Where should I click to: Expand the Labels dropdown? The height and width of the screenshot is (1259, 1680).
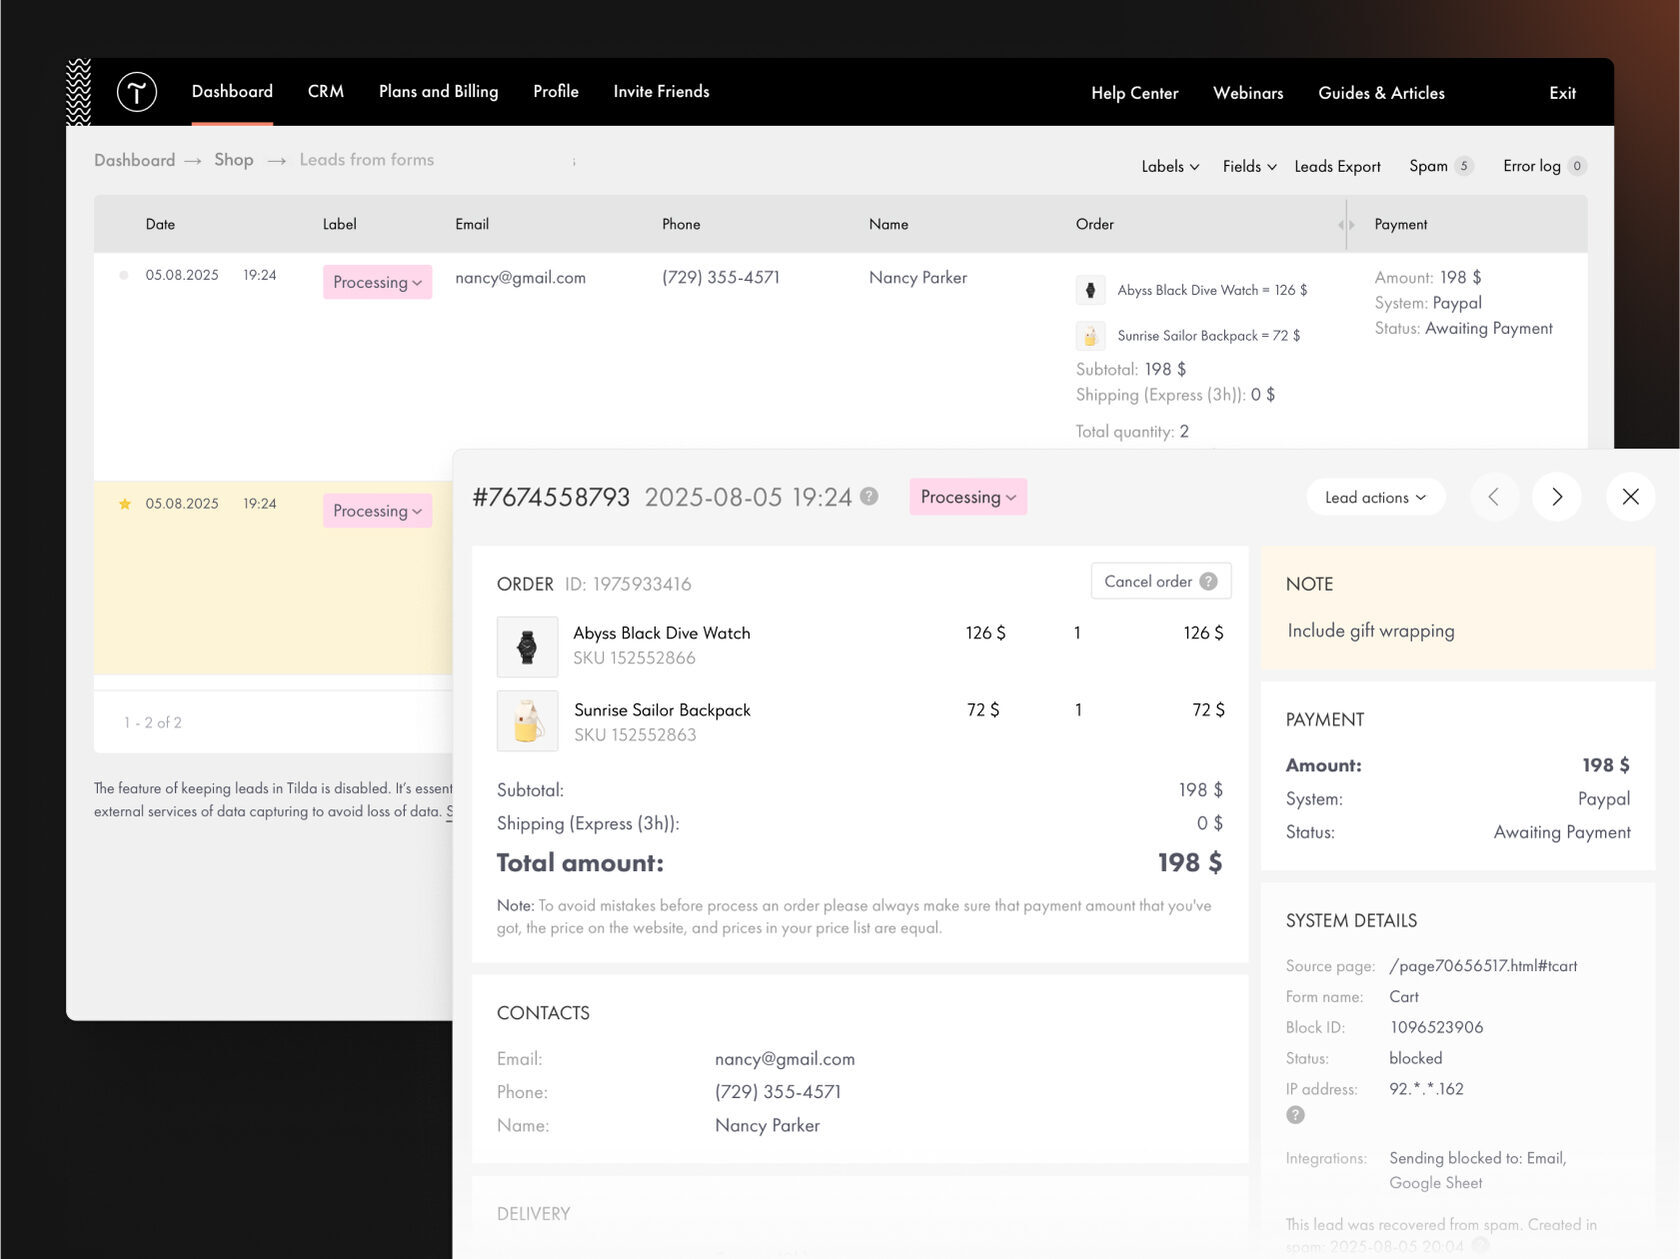coord(1170,166)
